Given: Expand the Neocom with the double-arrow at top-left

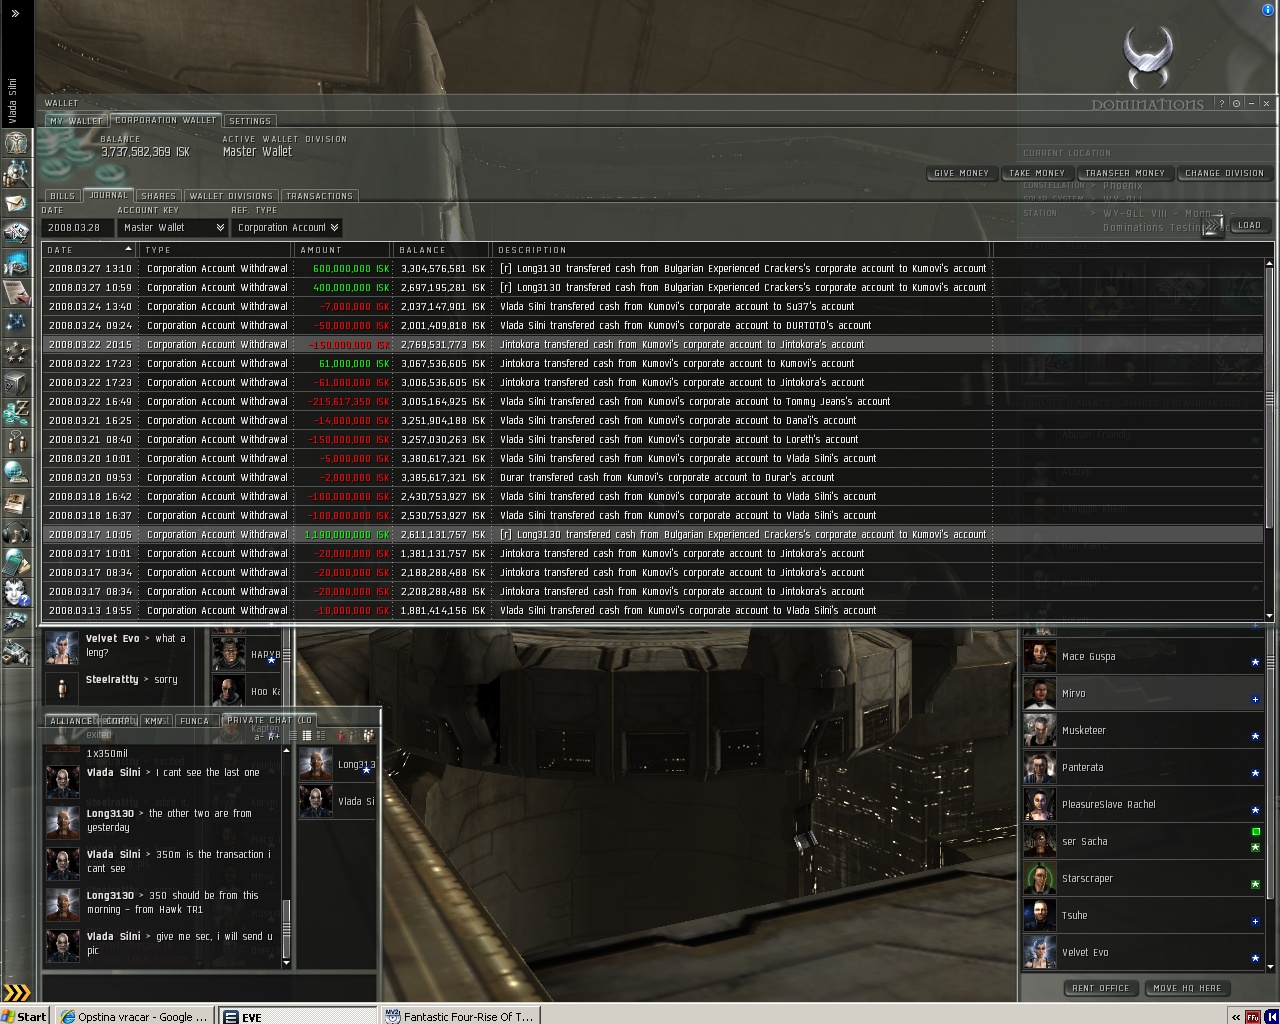Looking at the screenshot, I should (15, 14).
